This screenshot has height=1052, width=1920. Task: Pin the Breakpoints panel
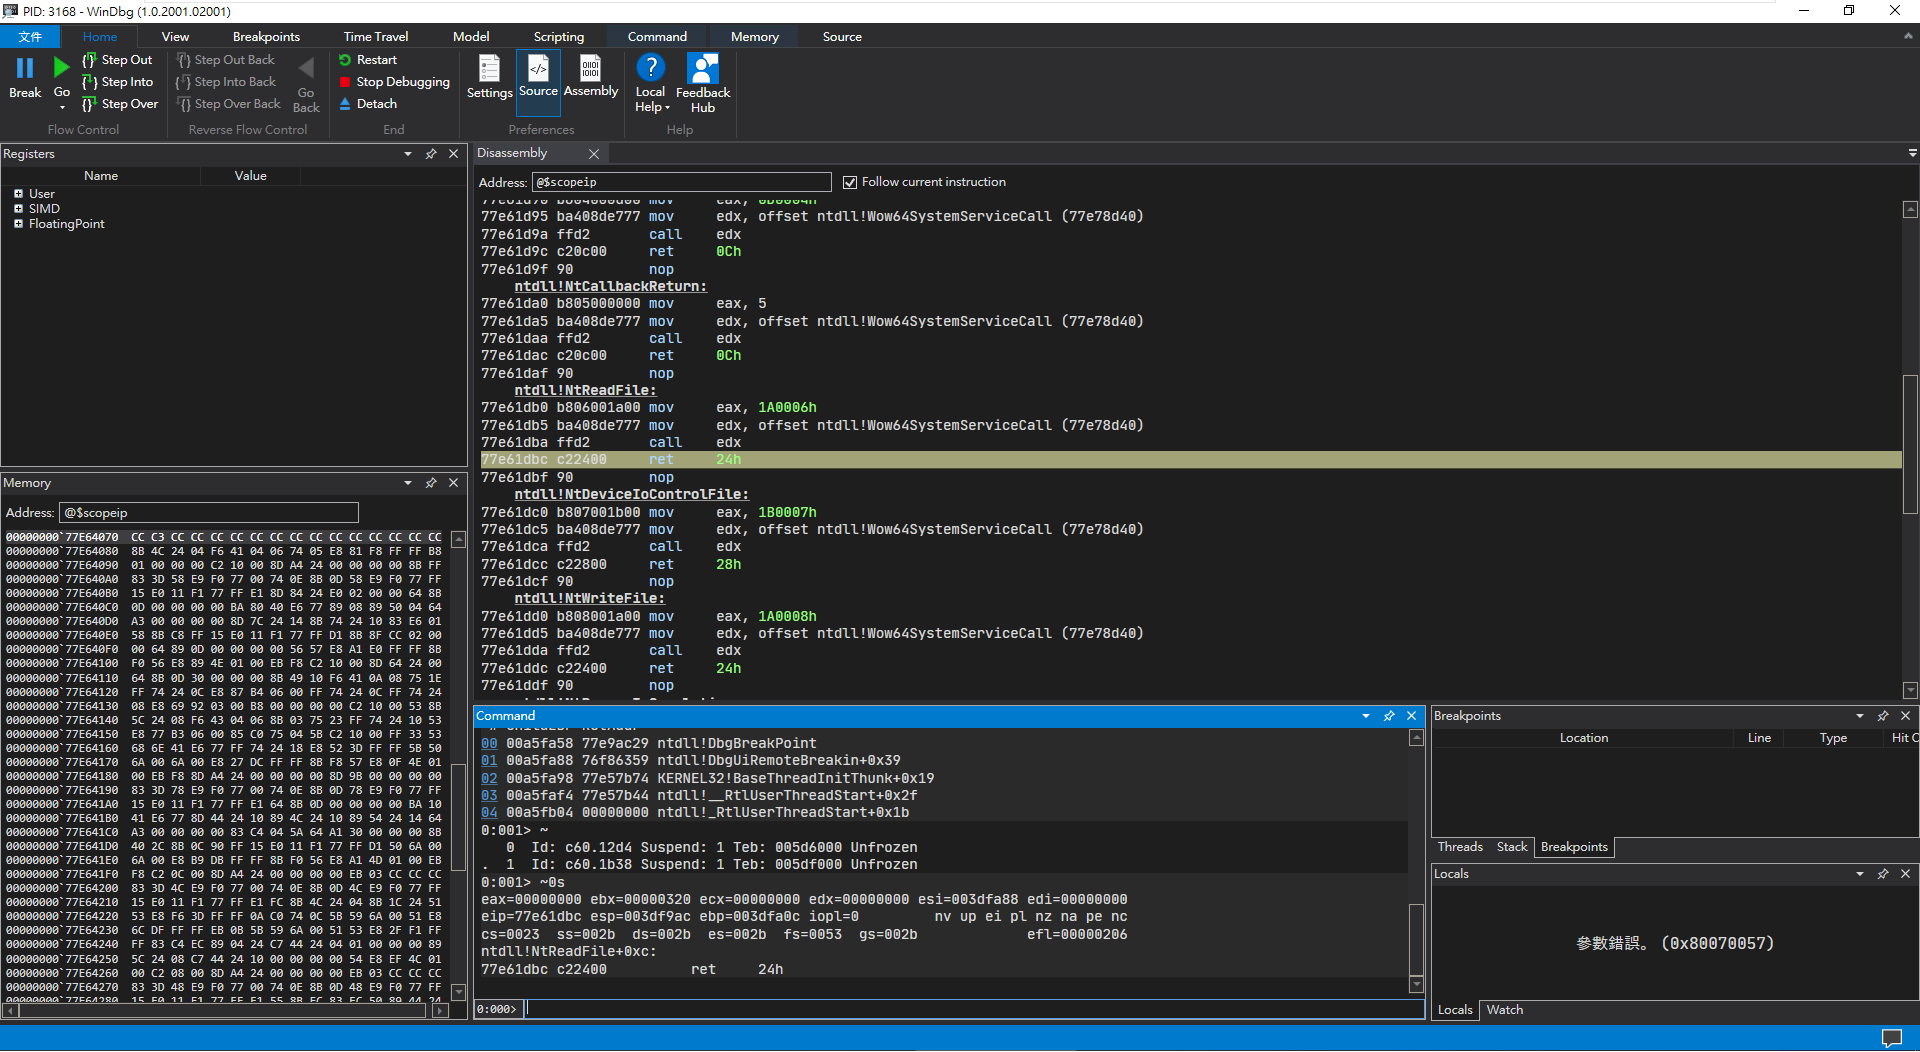click(1883, 716)
